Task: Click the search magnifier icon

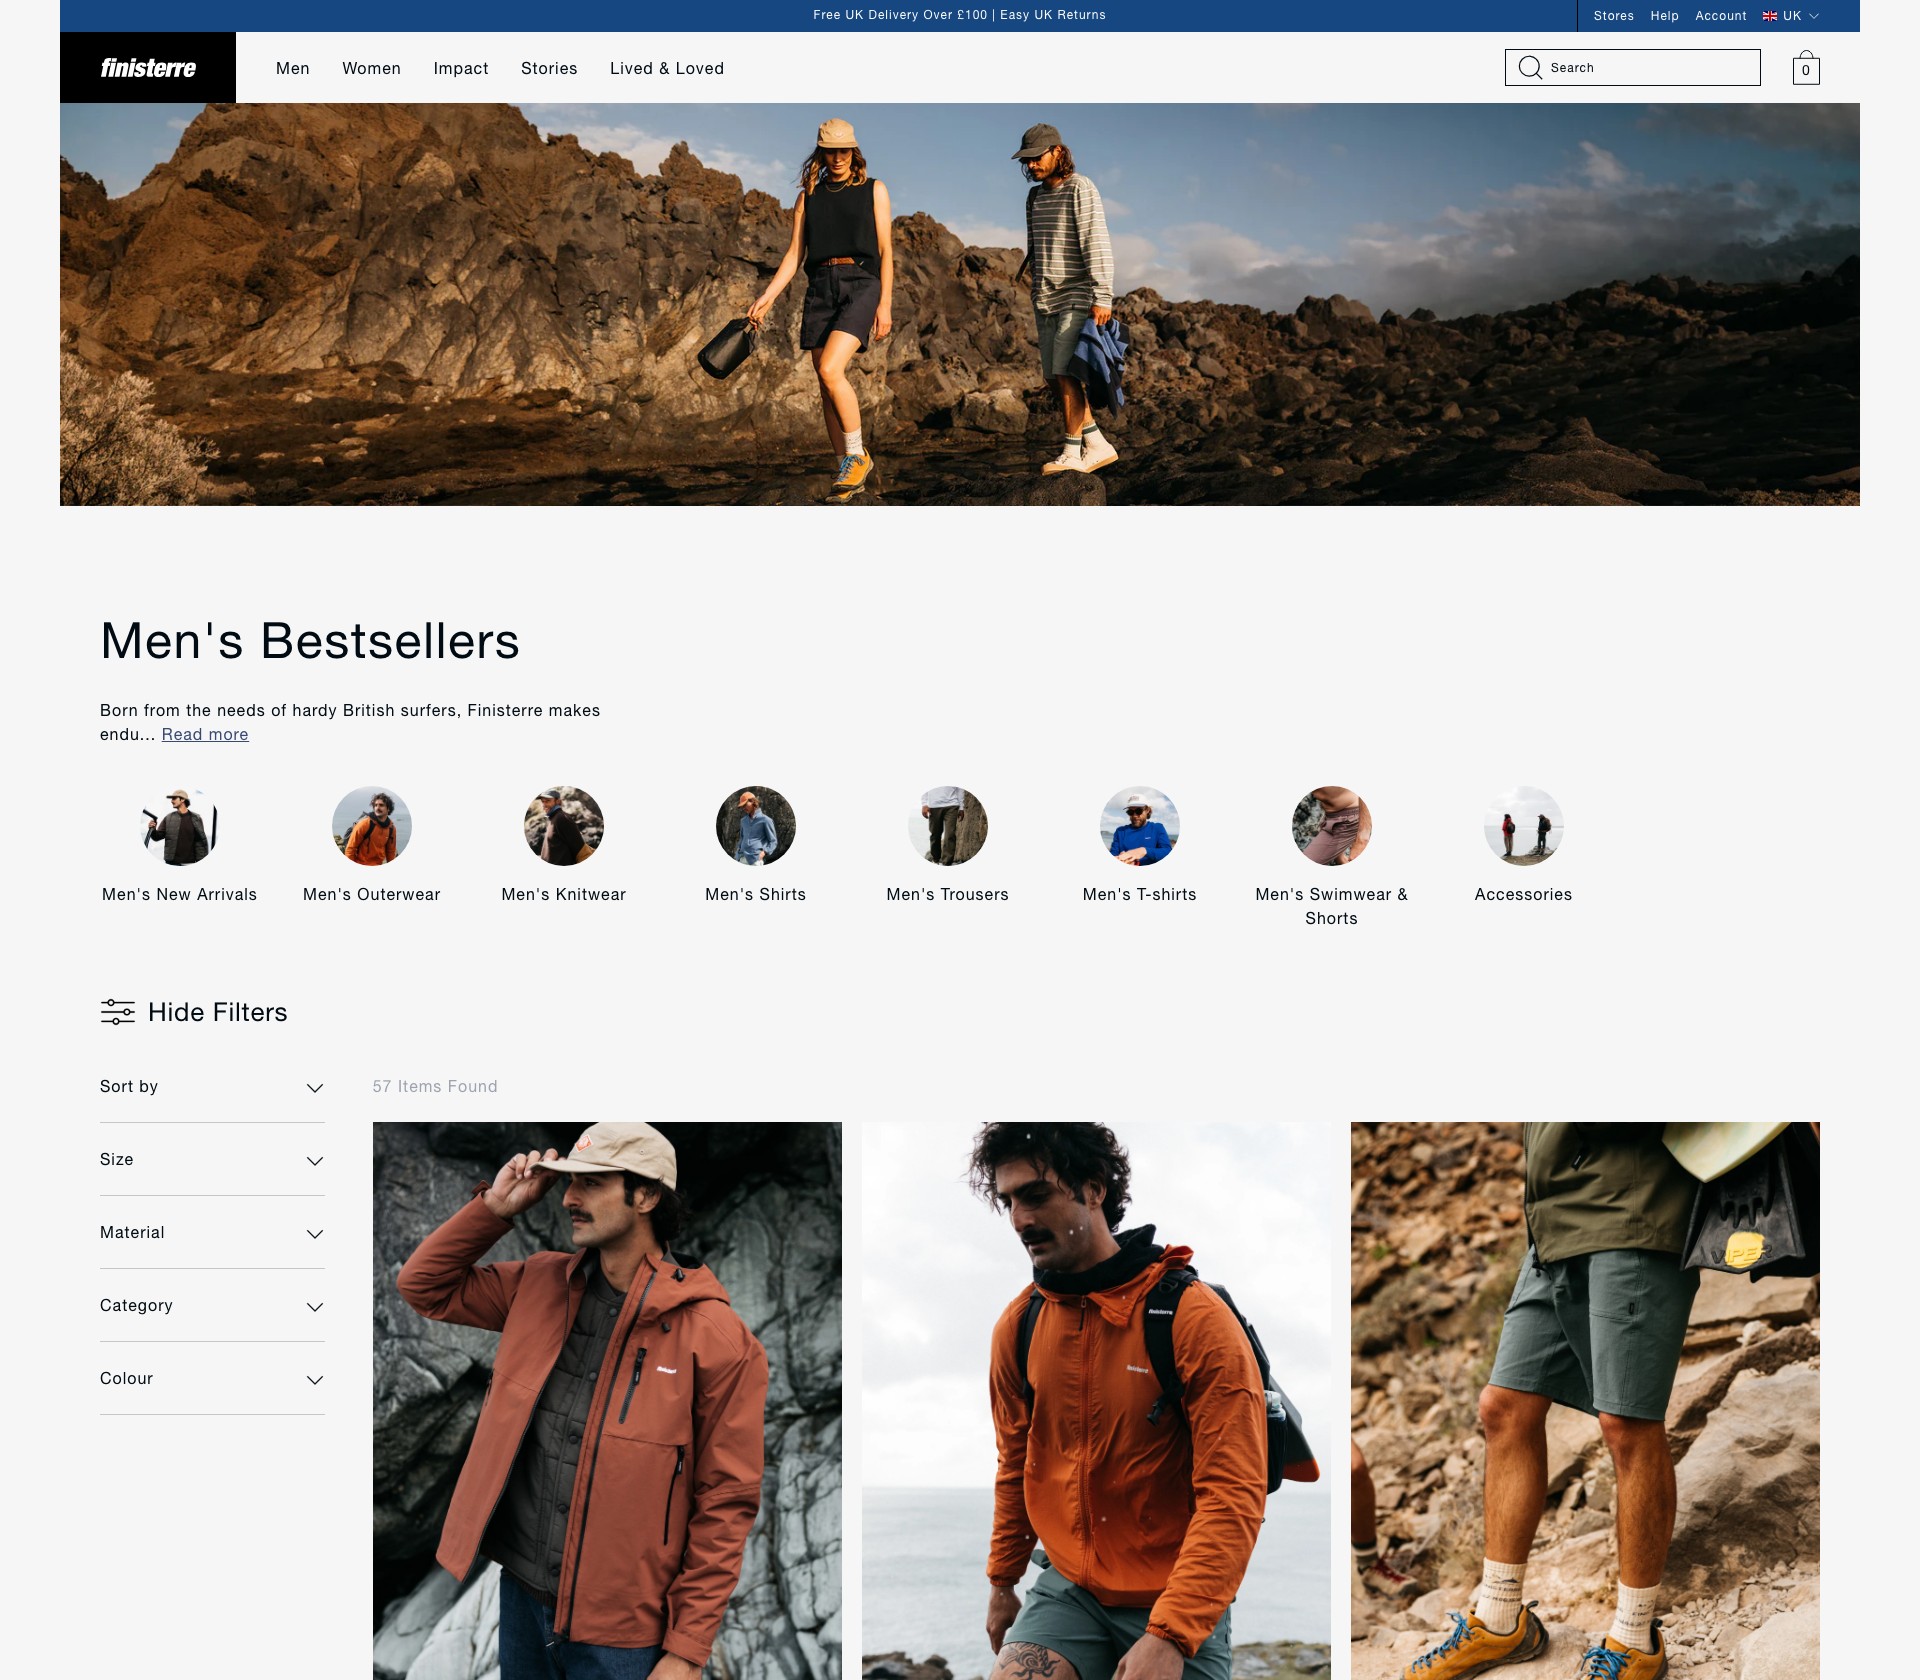Action: pos(1530,67)
